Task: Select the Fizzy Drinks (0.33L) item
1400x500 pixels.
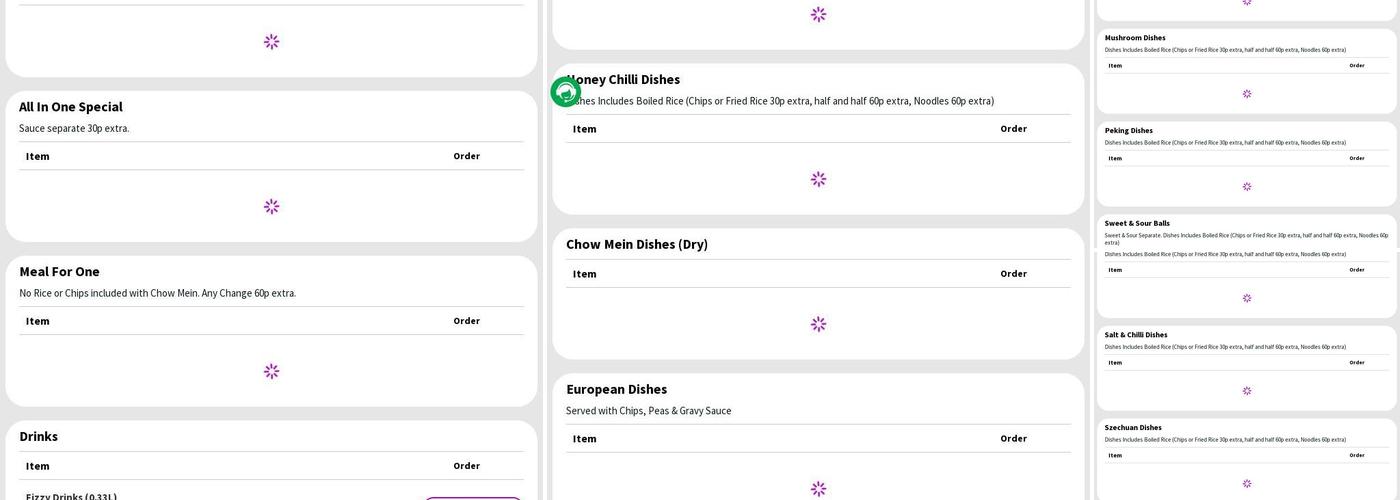Action: coord(71,496)
